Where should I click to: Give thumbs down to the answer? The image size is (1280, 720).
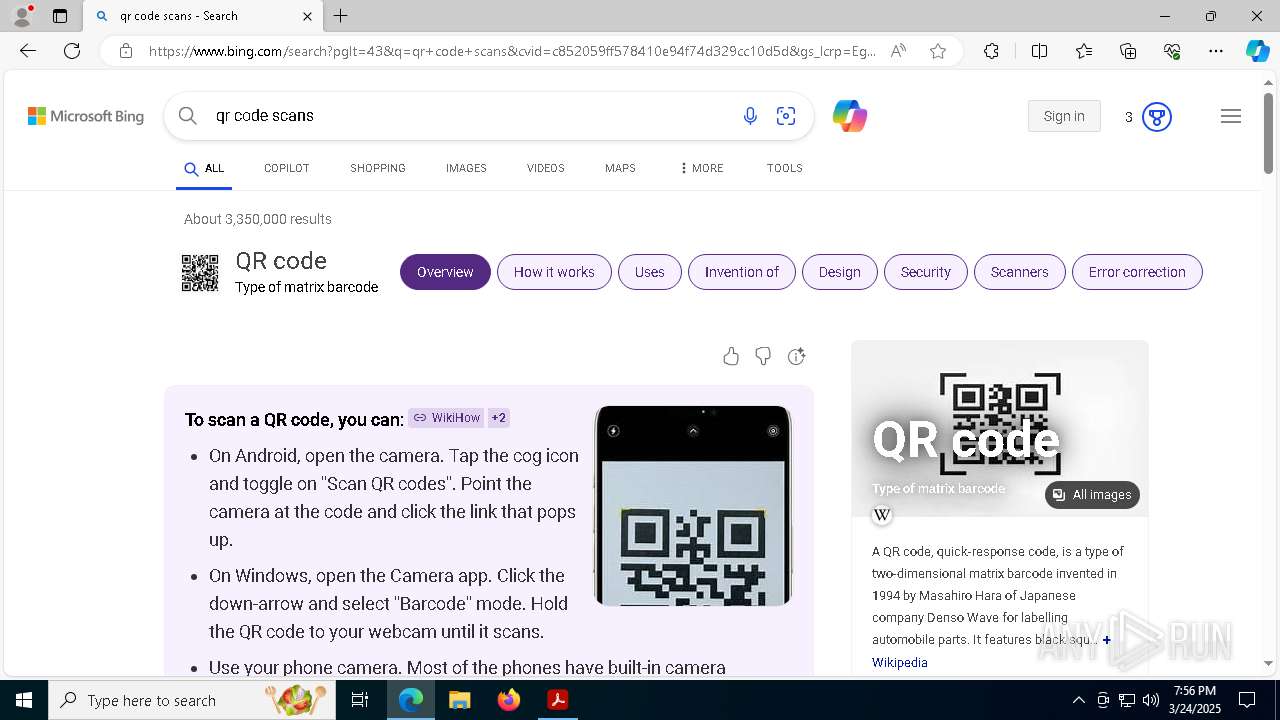tap(763, 356)
